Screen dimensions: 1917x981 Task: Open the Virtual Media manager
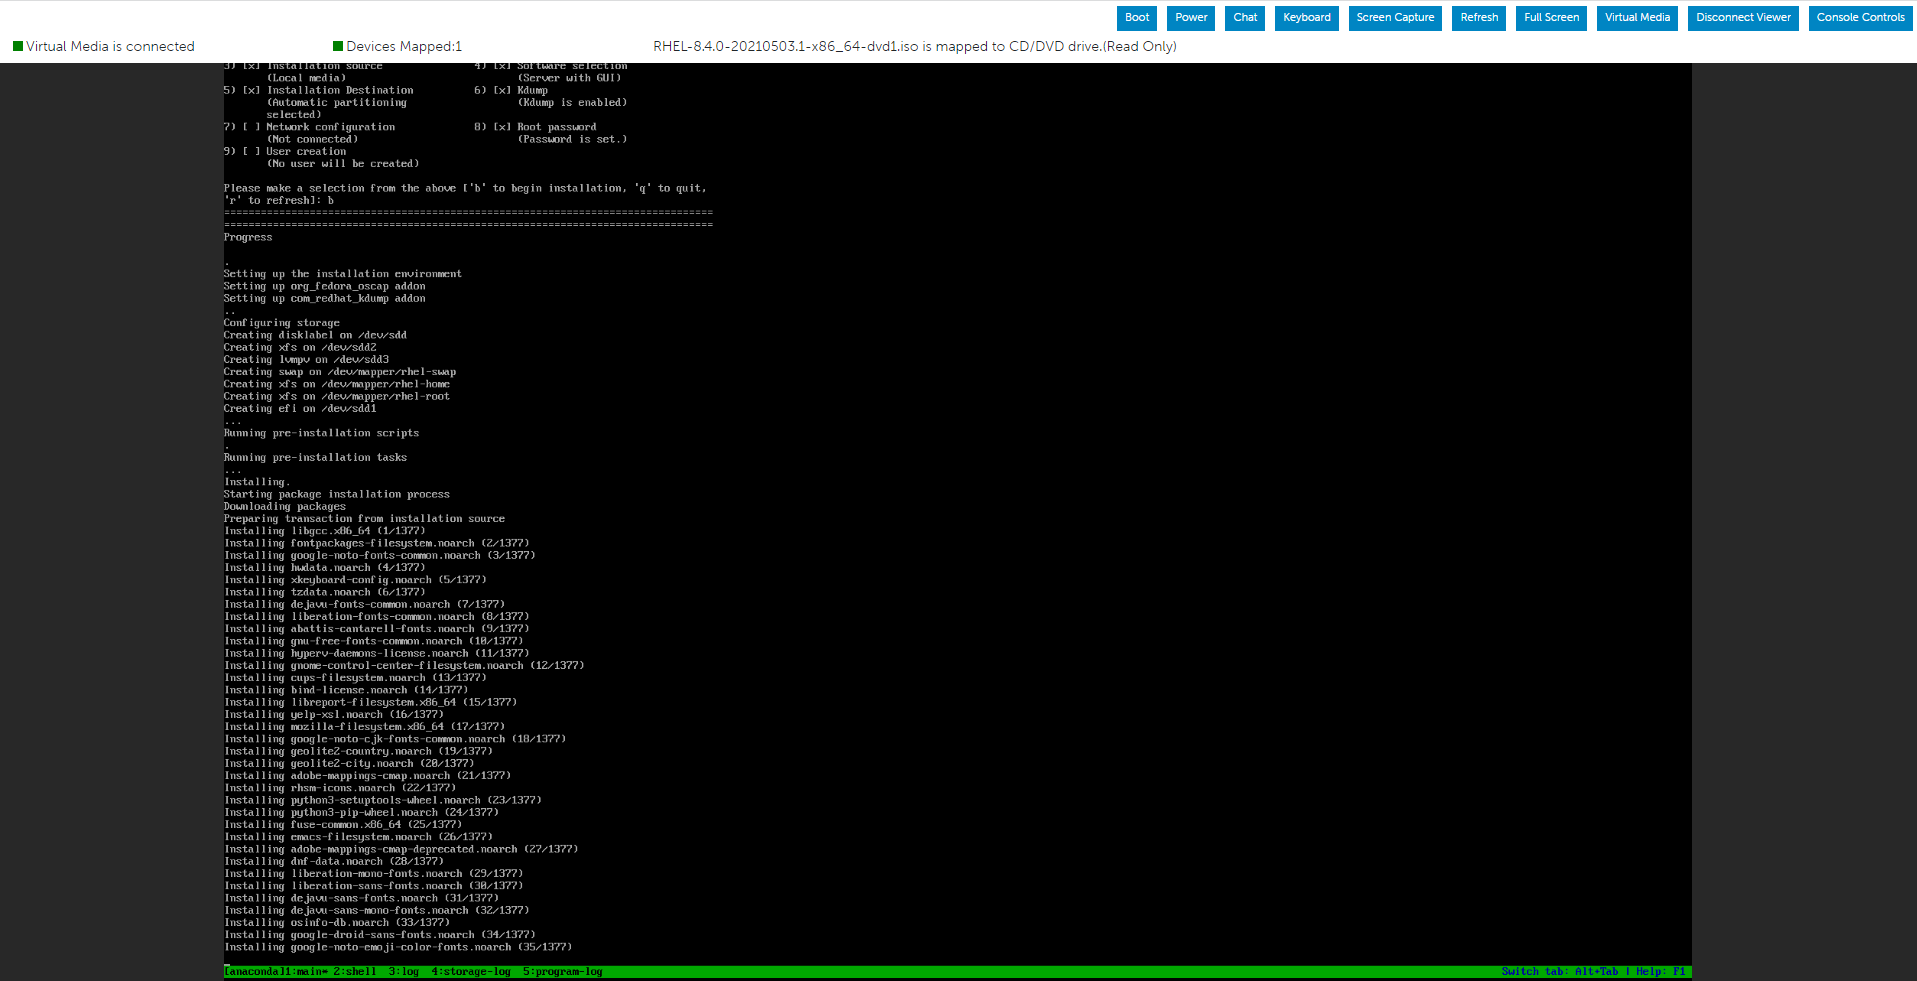tap(1636, 17)
